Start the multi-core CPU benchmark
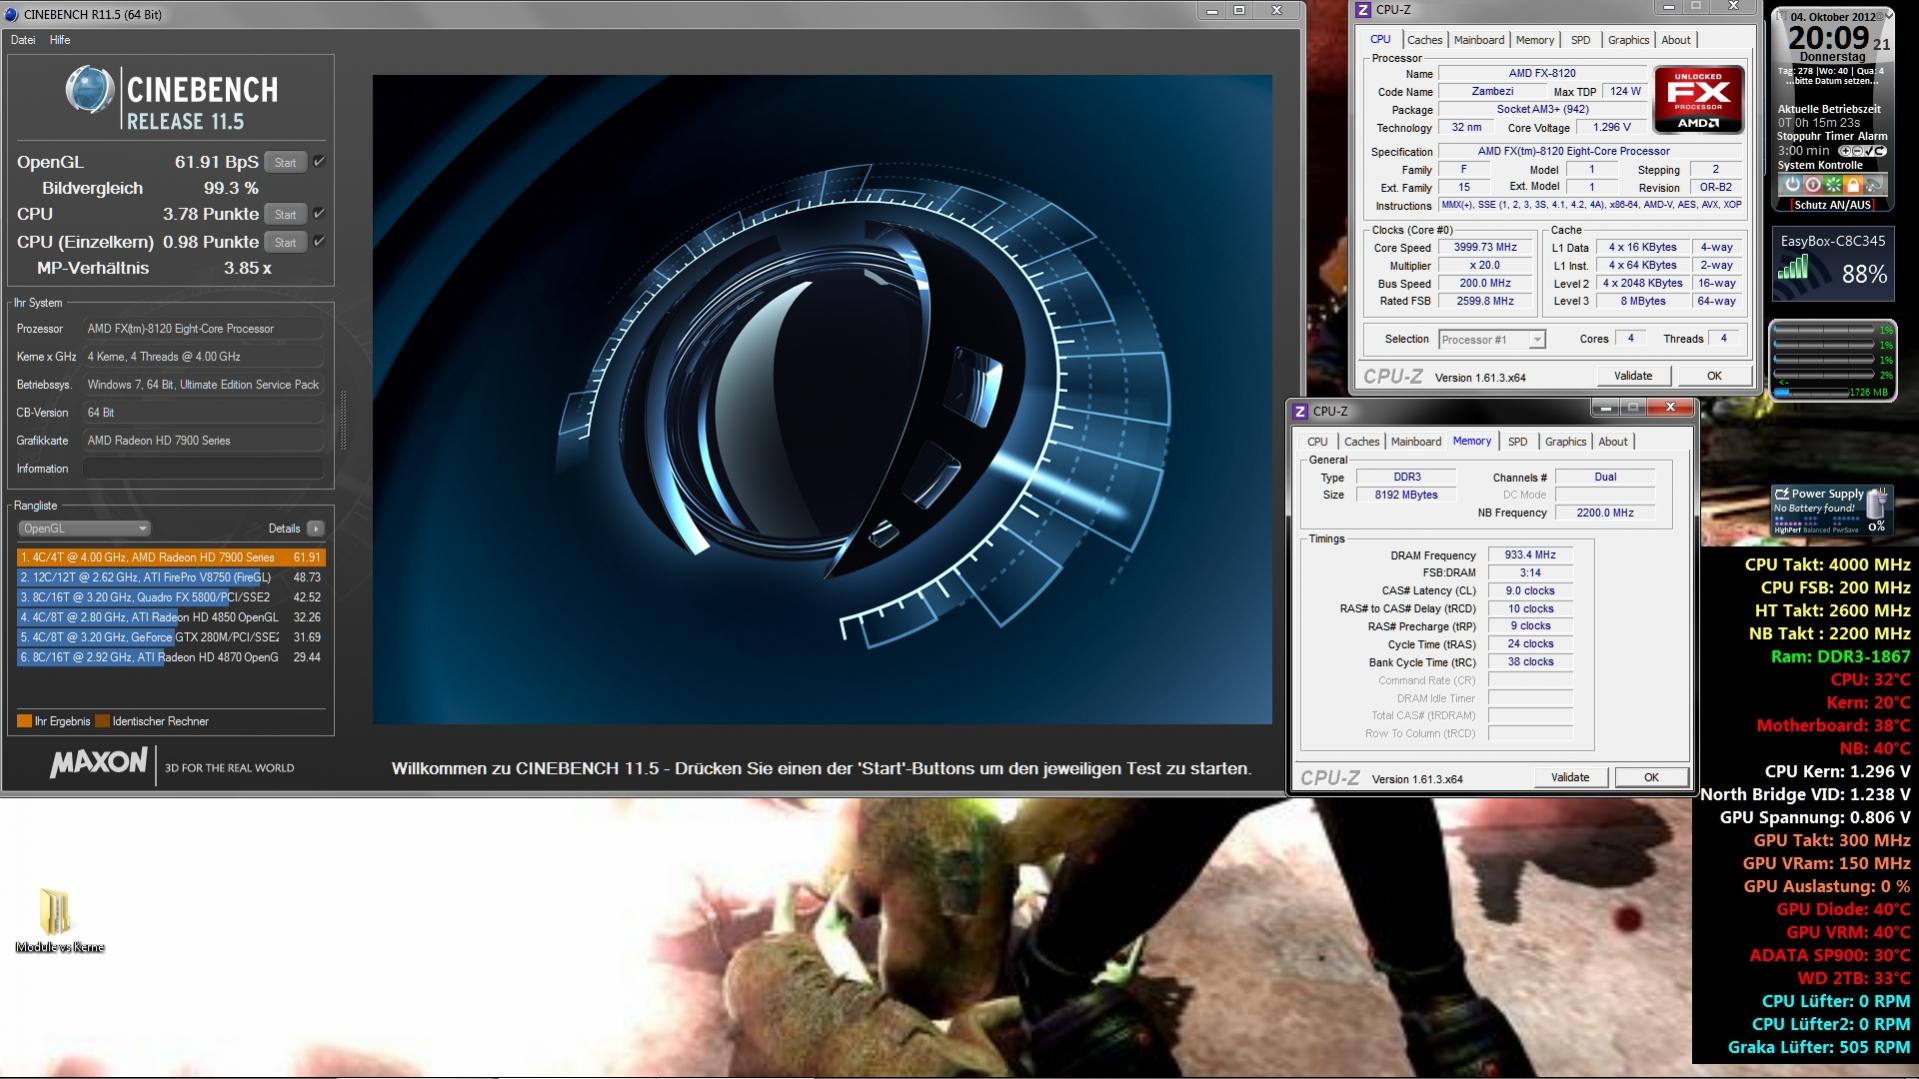The image size is (1919, 1079). pyautogui.click(x=286, y=214)
